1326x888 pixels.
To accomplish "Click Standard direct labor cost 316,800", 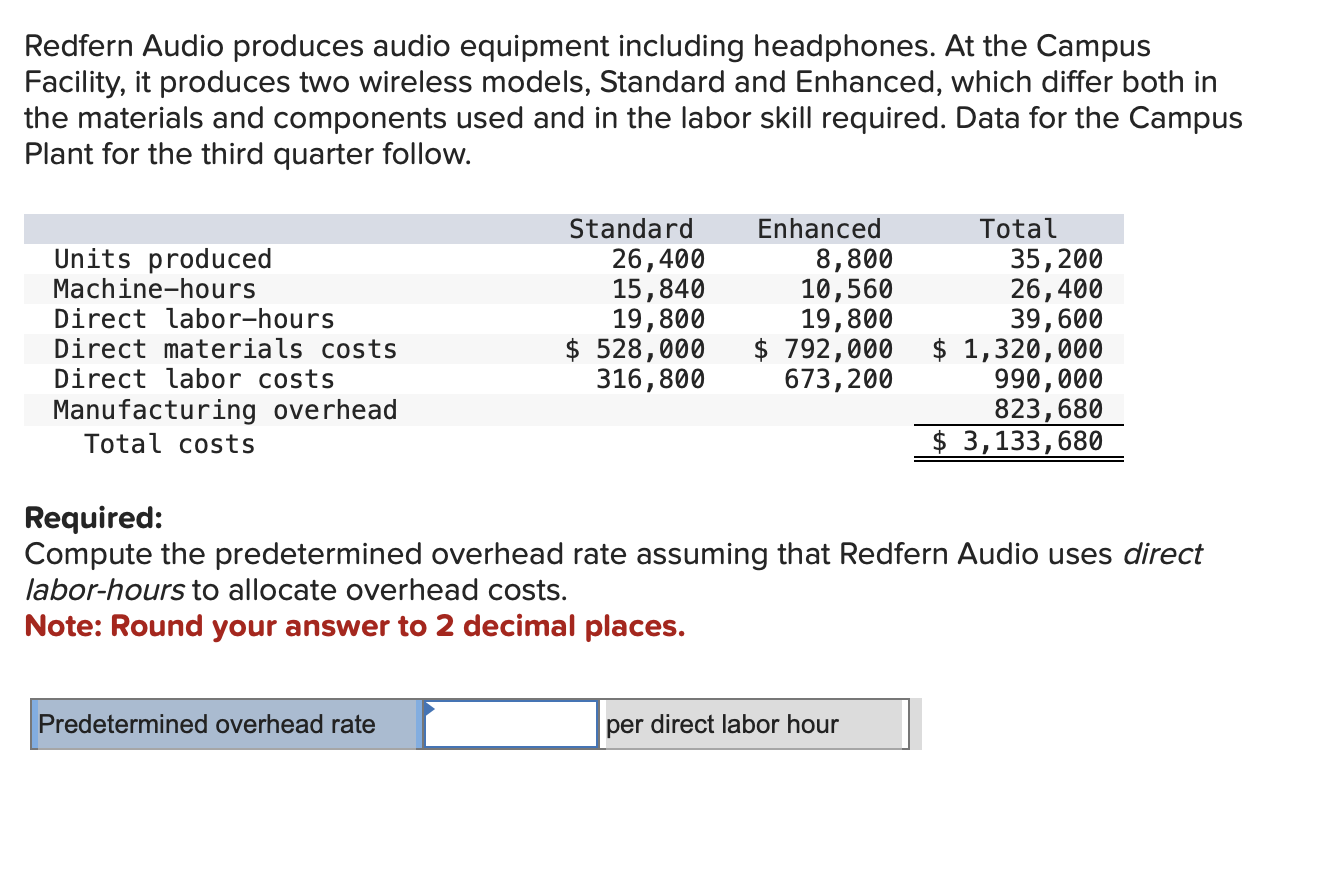I will [650, 379].
